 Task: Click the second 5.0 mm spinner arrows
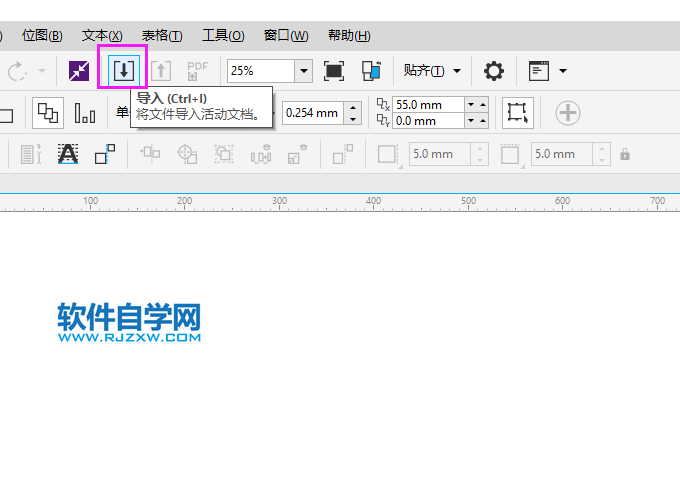pos(602,154)
